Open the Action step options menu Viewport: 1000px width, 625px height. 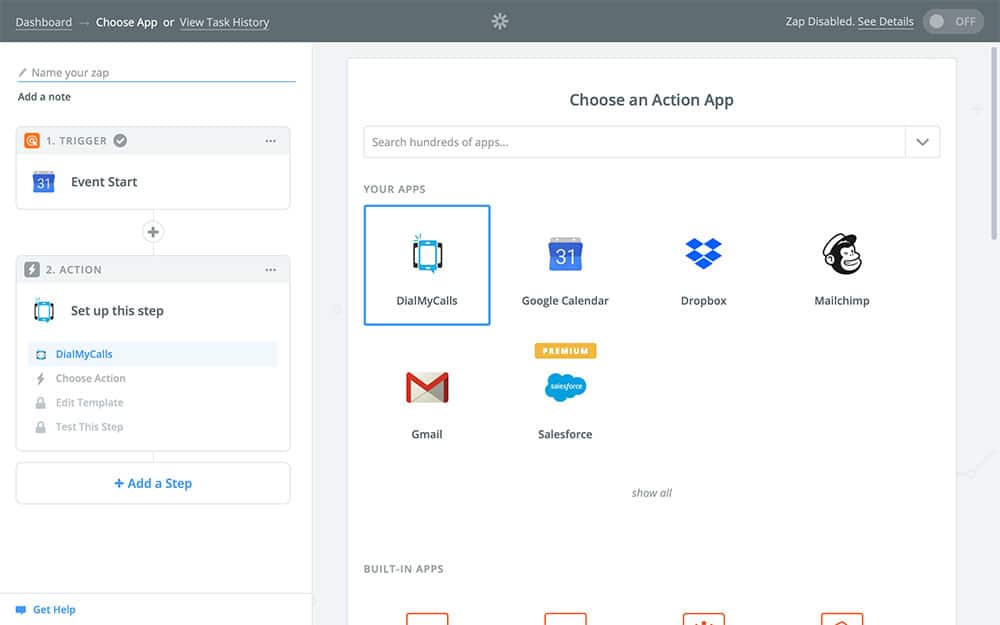270,270
